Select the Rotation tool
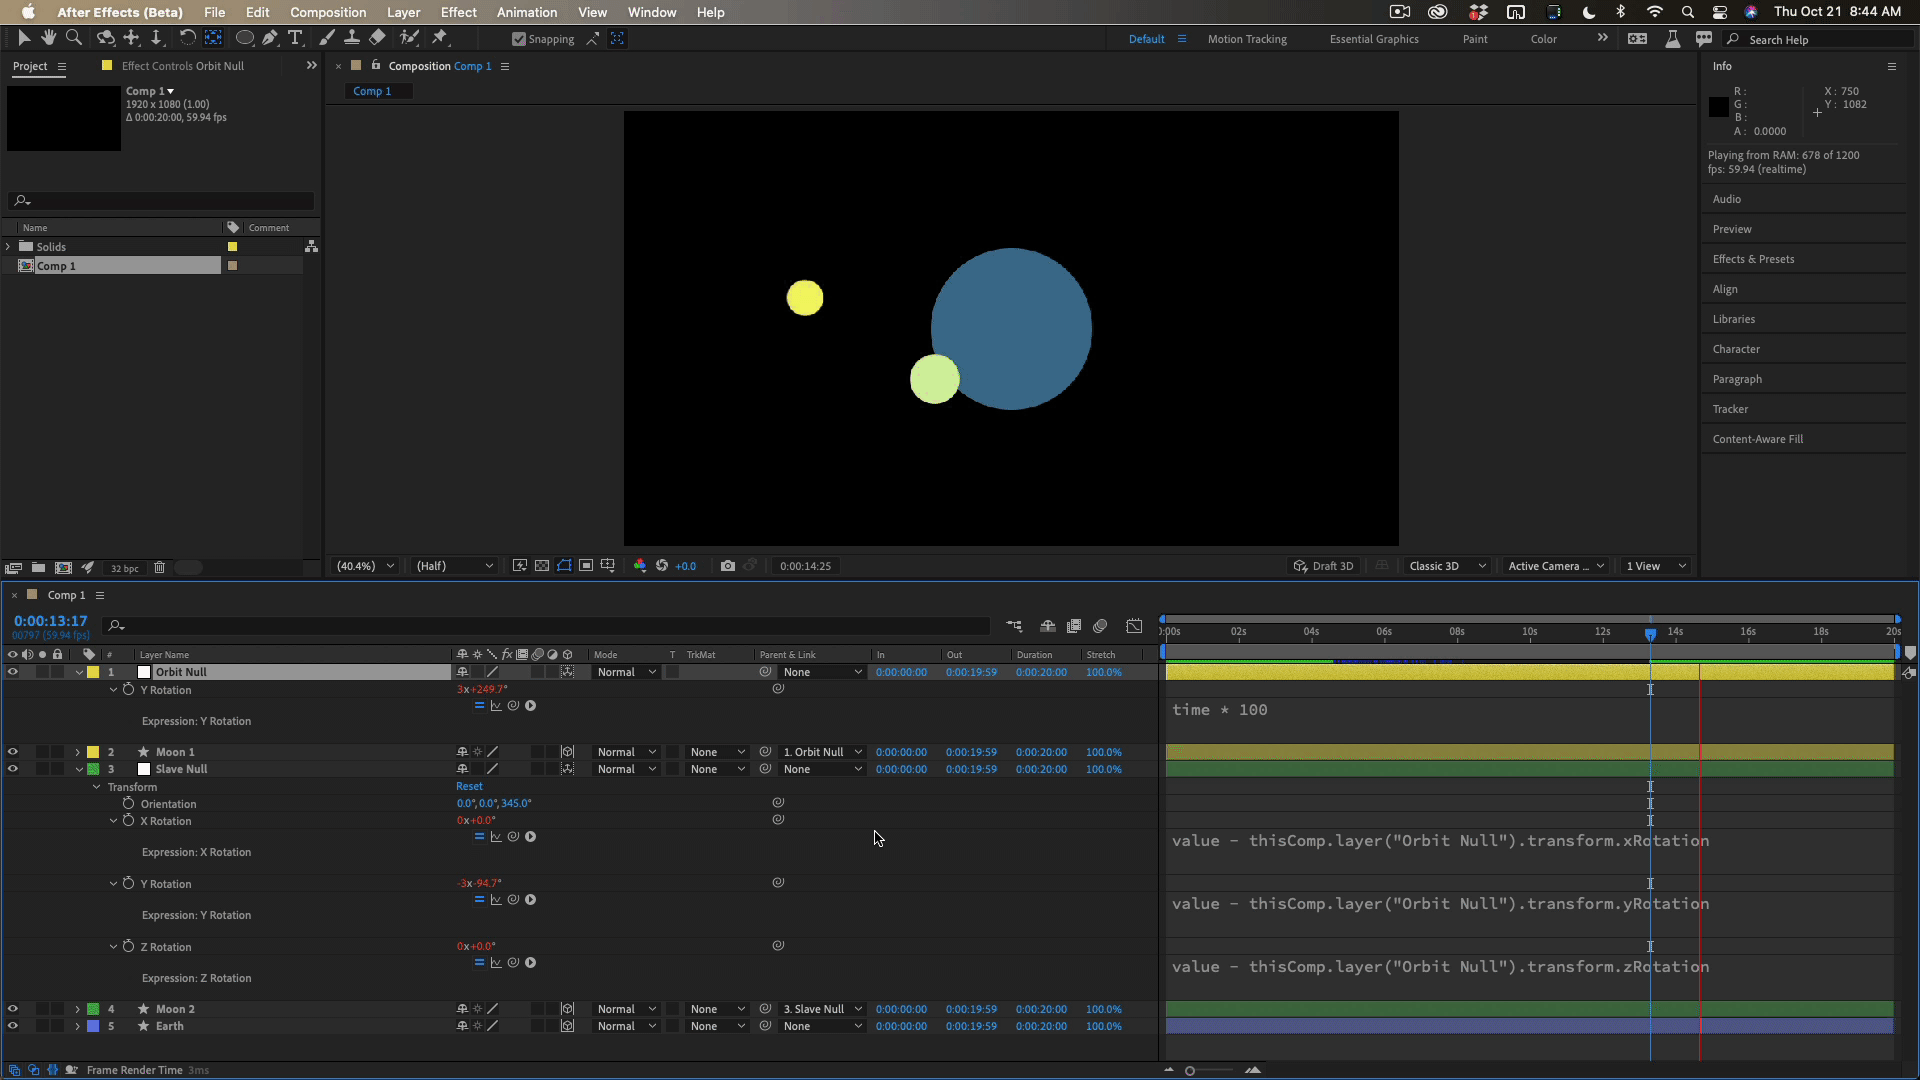Image resolution: width=1920 pixels, height=1080 pixels. [x=187, y=38]
